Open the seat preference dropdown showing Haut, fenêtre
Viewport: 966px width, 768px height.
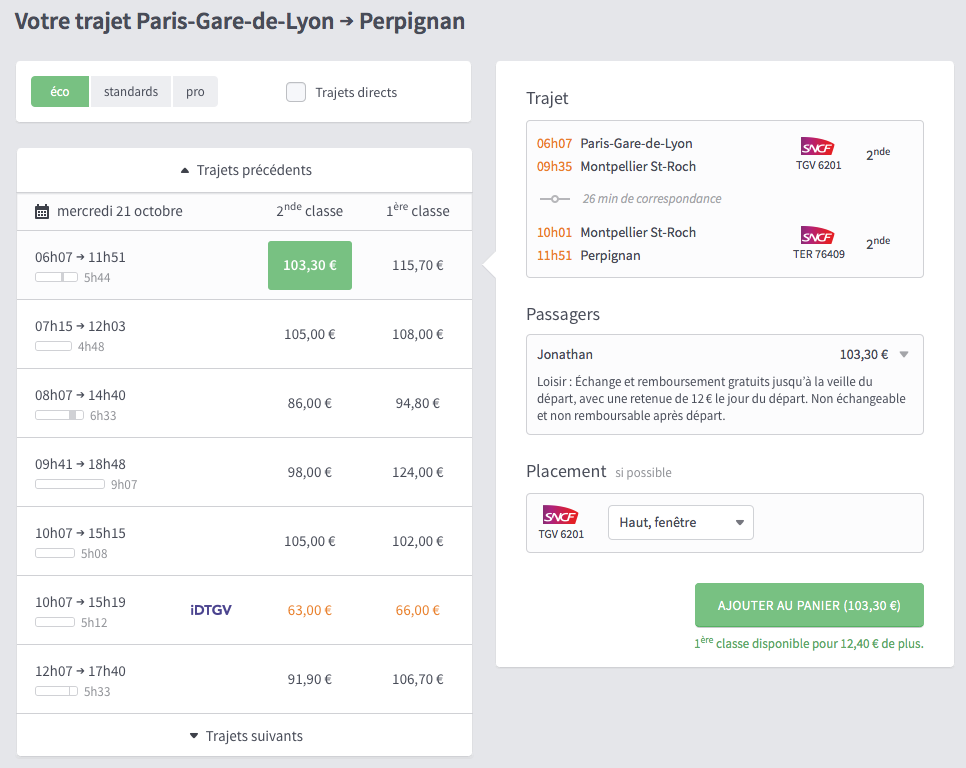(680, 522)
